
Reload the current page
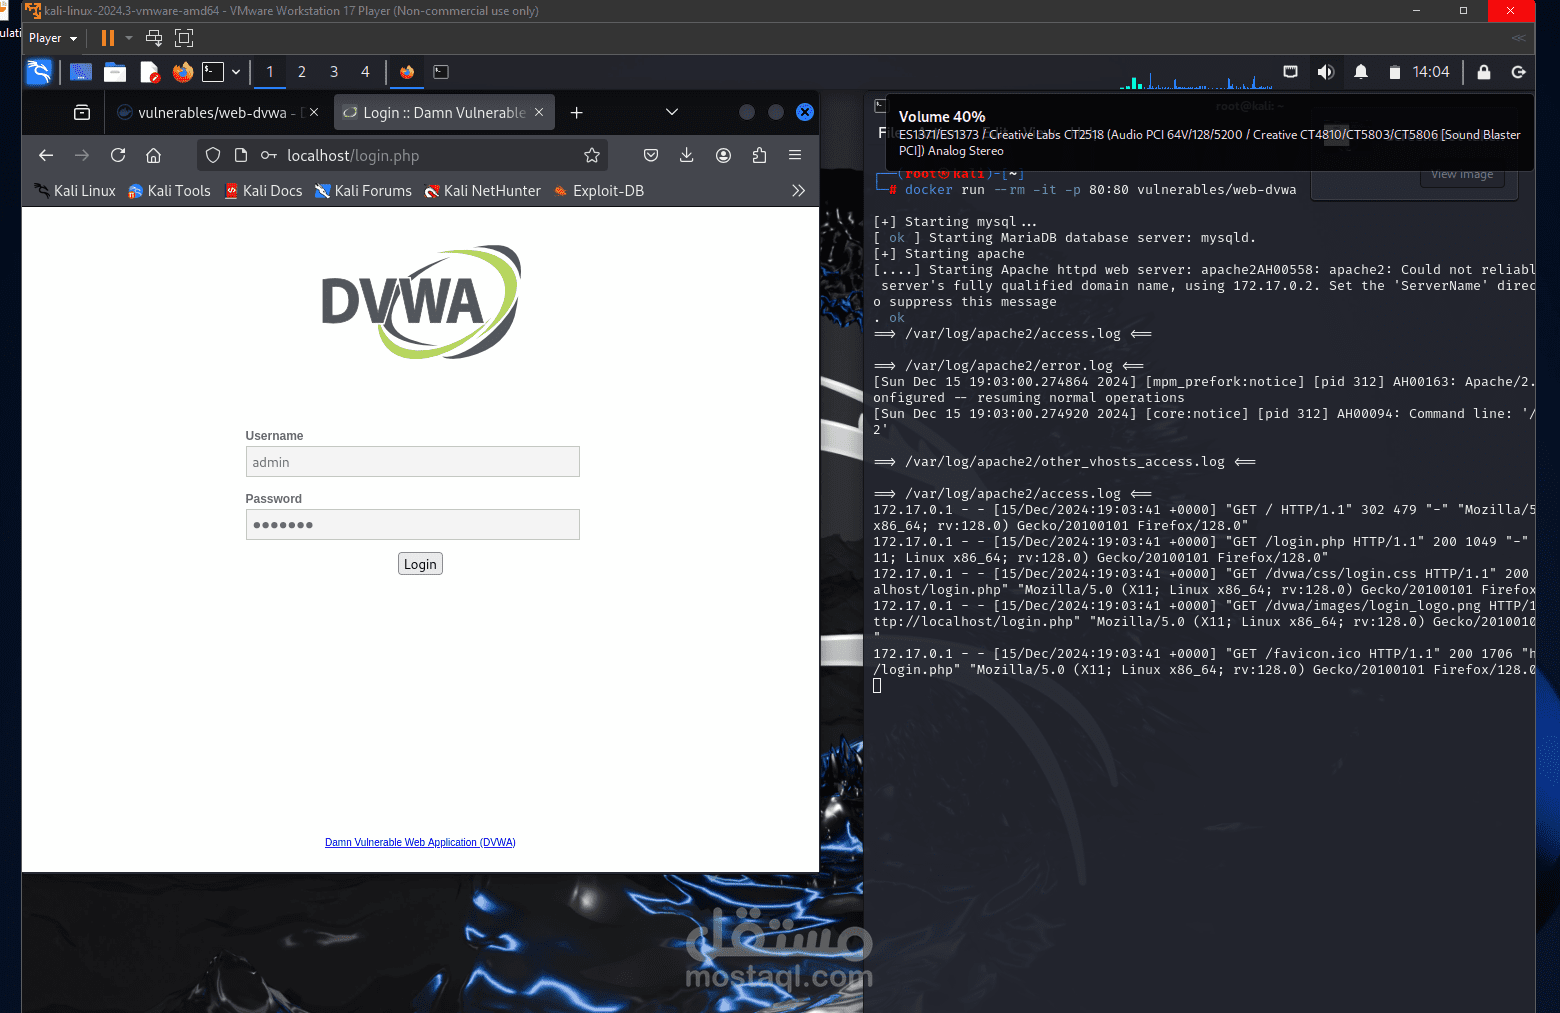pyautogui.click(x=118, y=155)
